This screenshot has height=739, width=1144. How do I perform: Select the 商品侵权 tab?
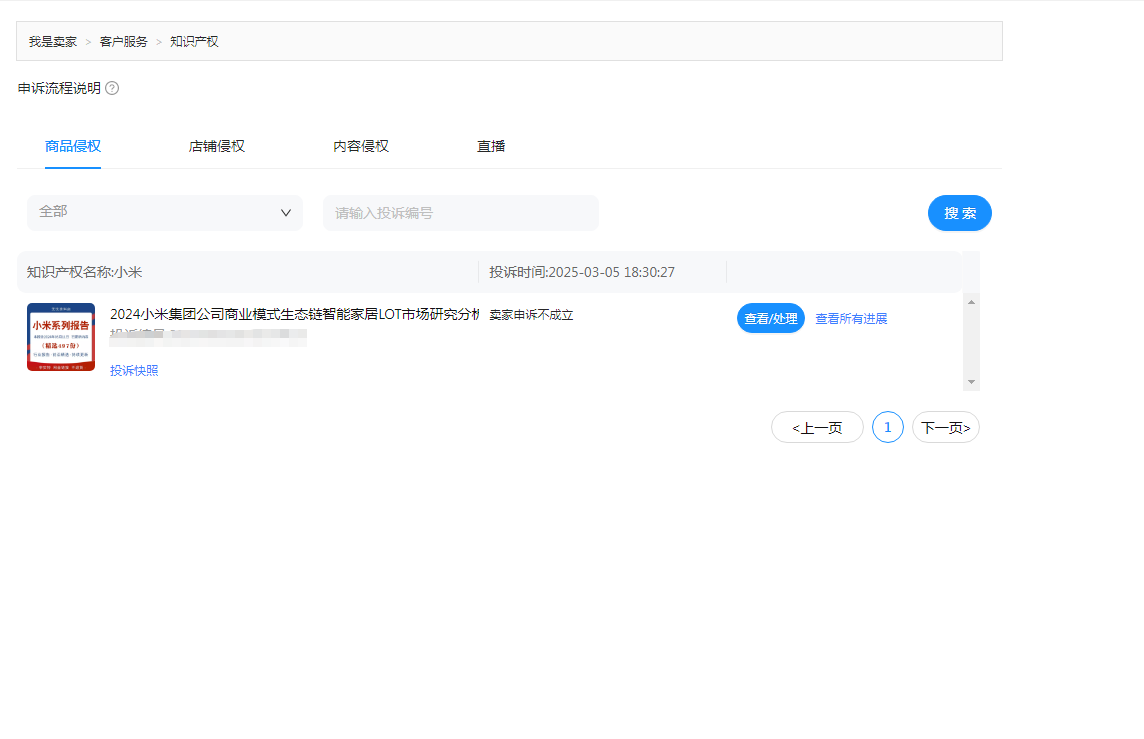click(73, 147)
